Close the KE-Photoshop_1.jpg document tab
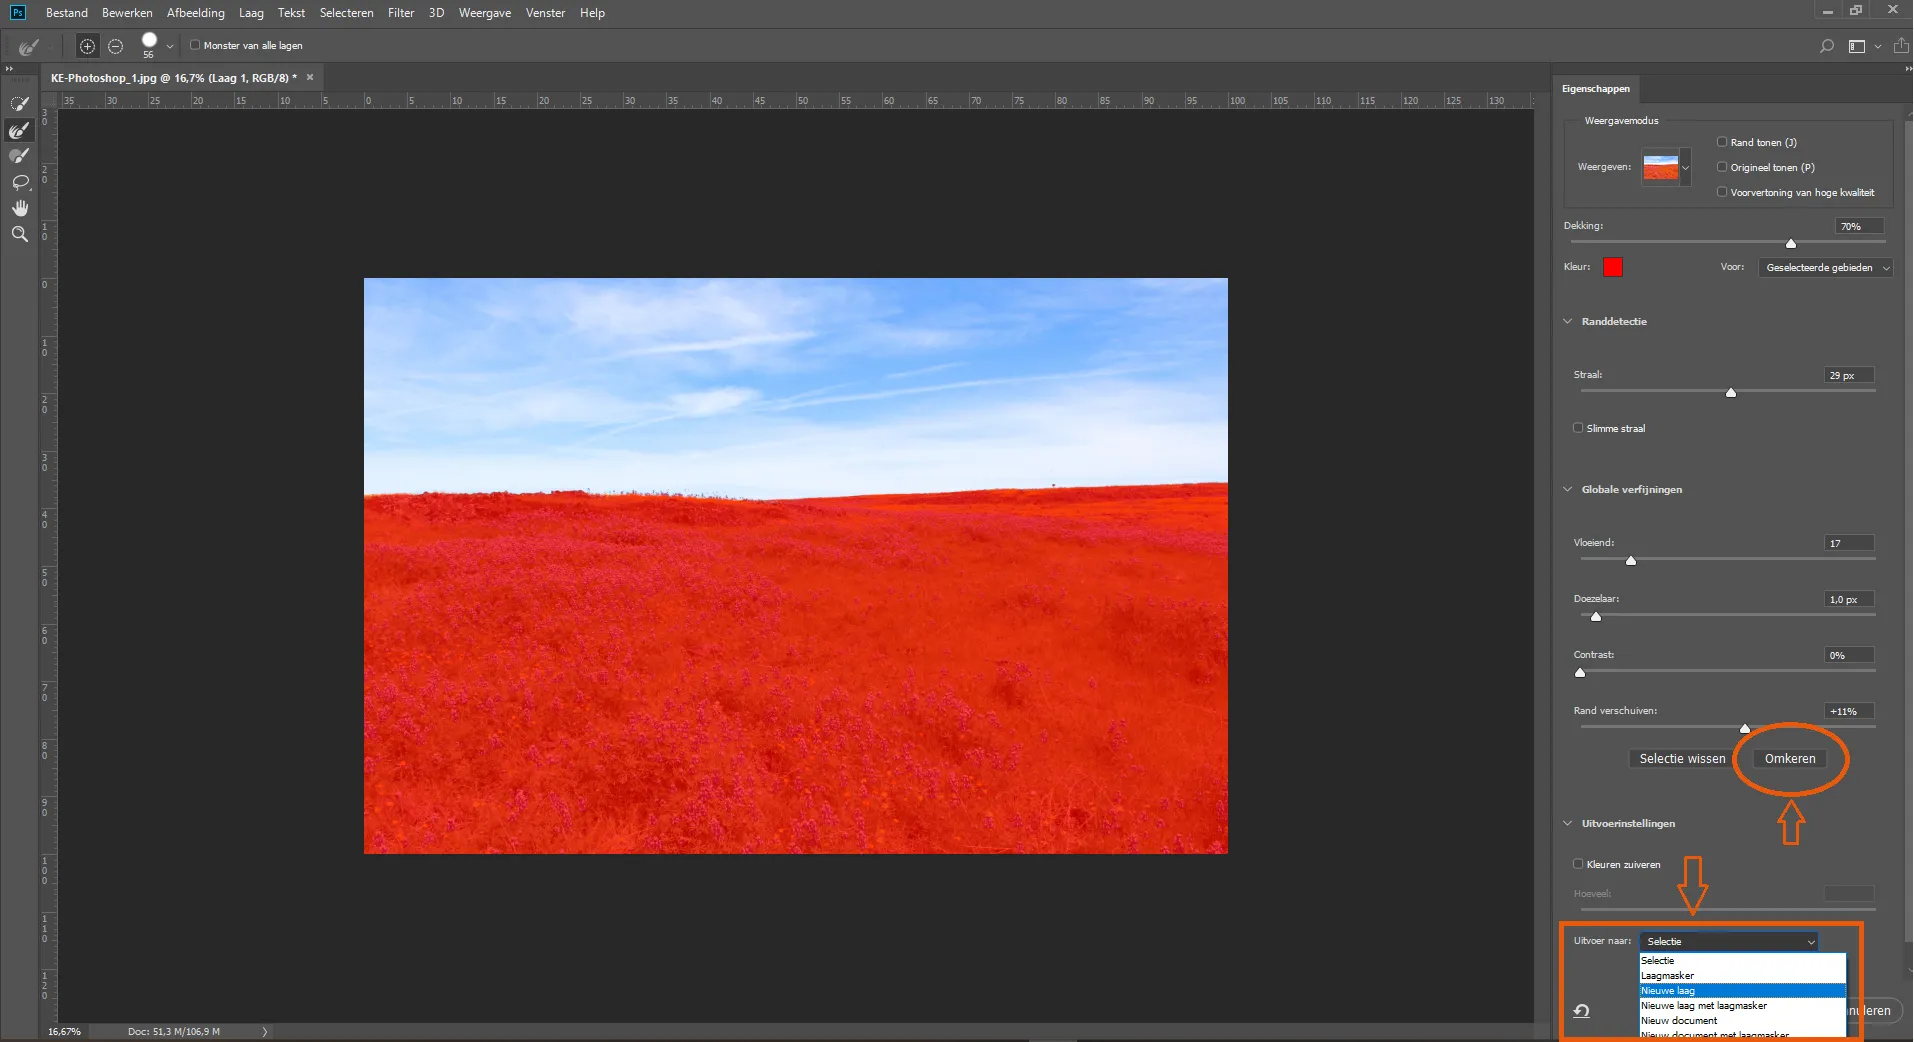The height and width of the screenshot is (1042, 1914). pyautogui.click(x=310, y=77)
